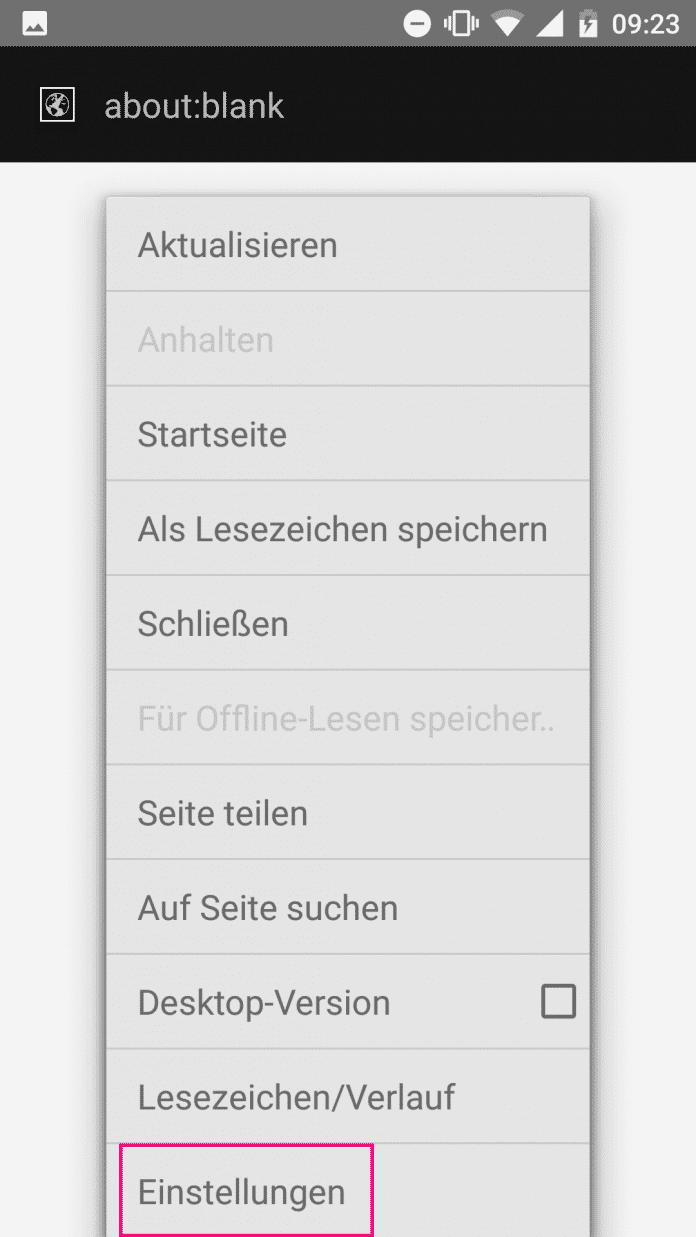This screenshot has height=1237, width=696.
Task: Tap the 09:23 clock in status bar
Action: point(645,24)
